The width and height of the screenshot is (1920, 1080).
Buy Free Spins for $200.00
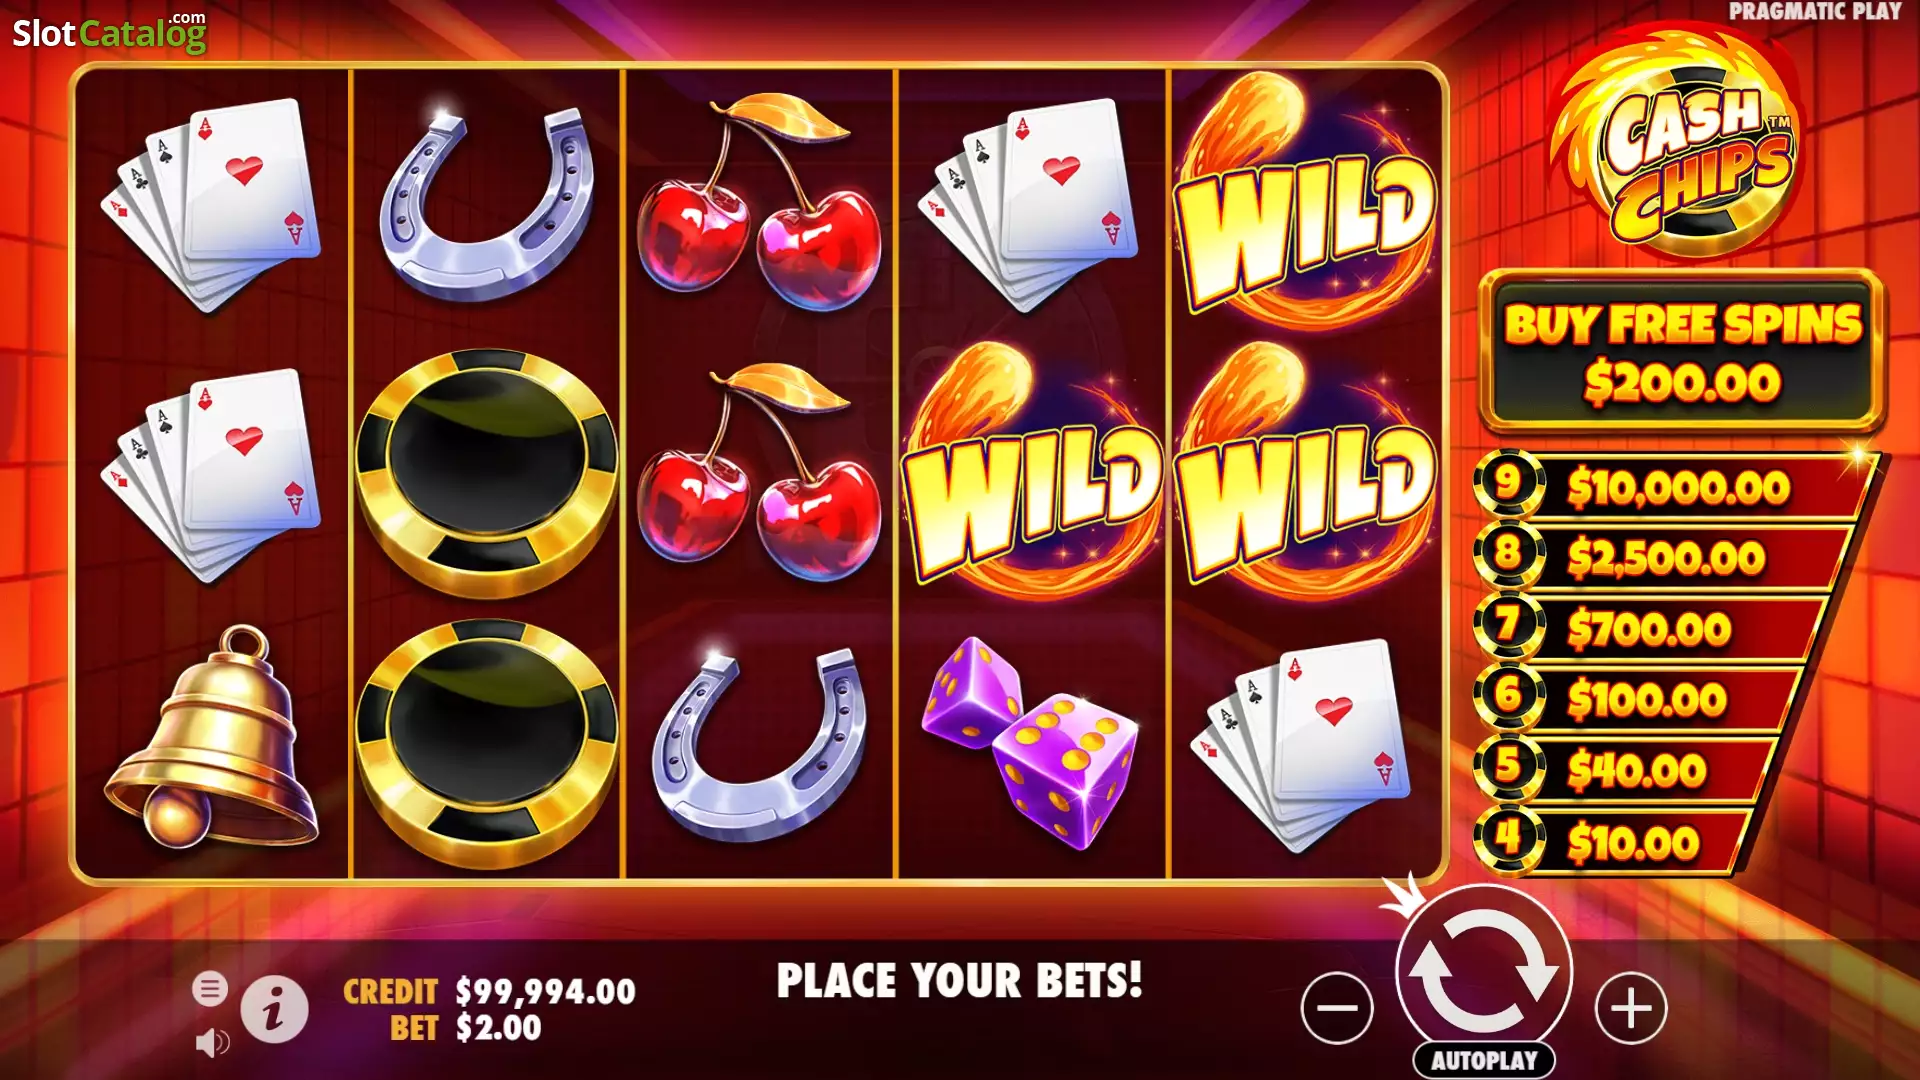pos(1682,351)
